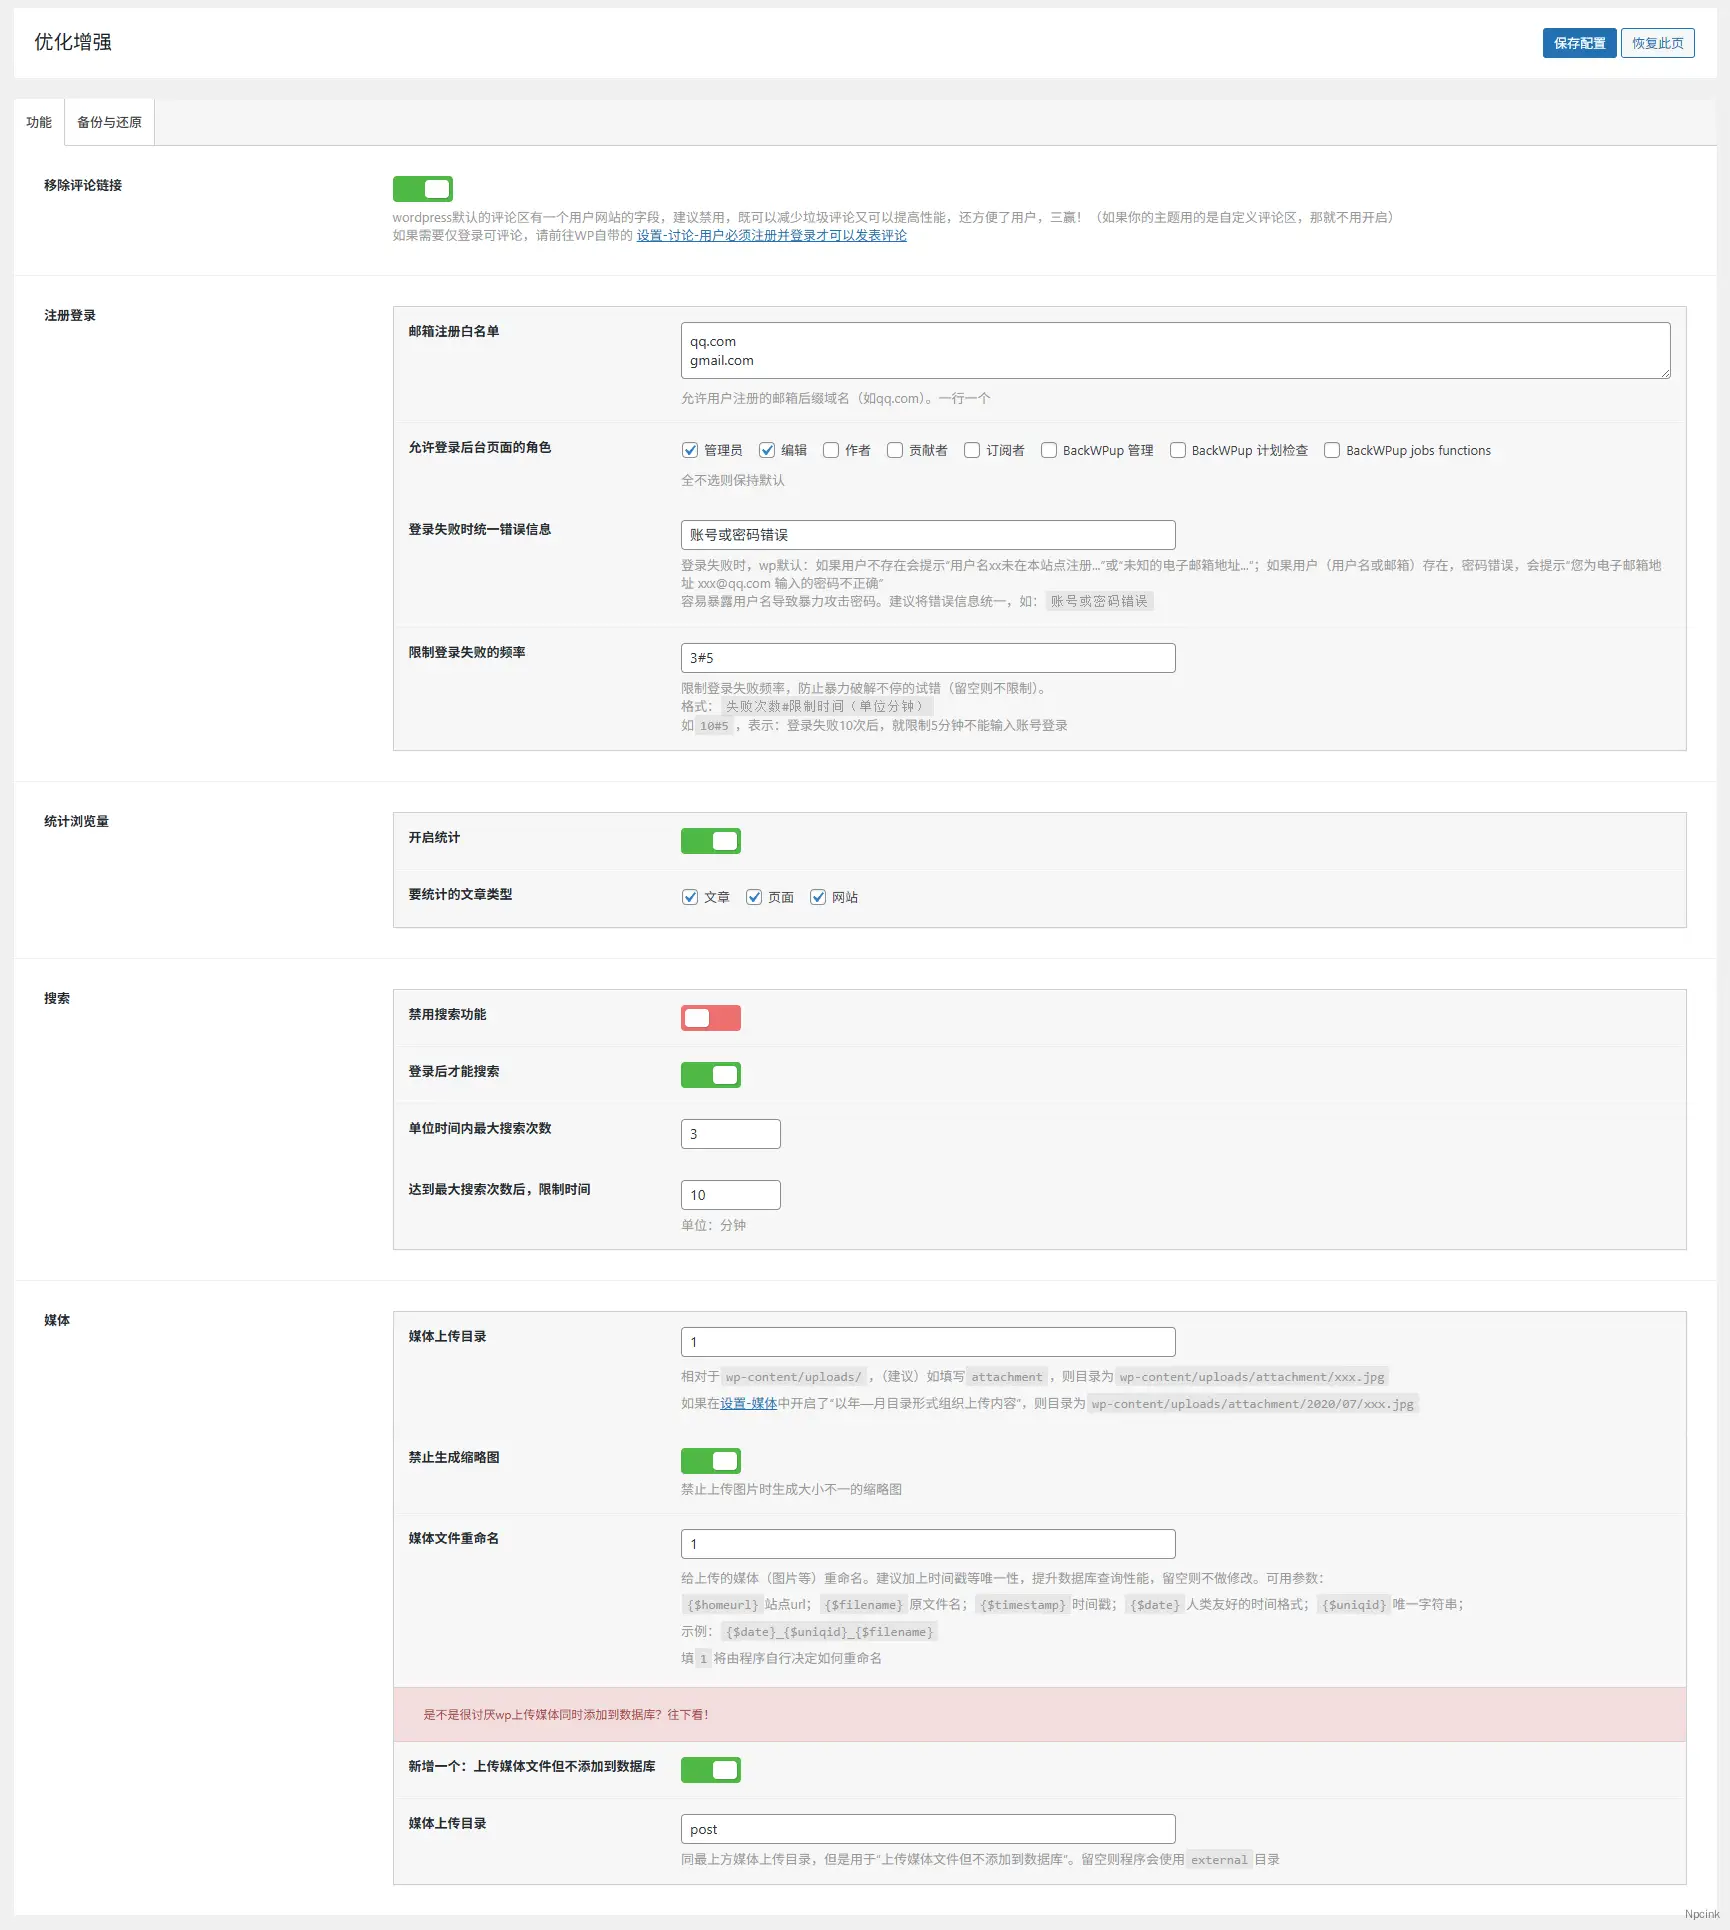Uncheck the 管理员 role checkbox

tap(690, 450)
